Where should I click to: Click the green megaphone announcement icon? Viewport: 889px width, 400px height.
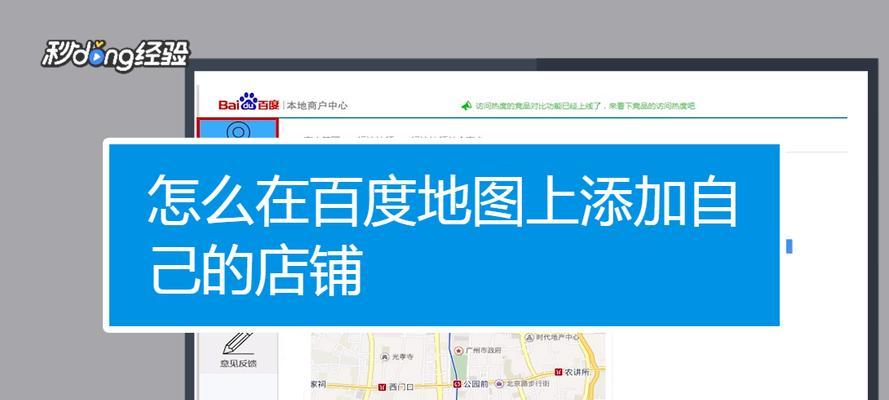pos(466,105)
